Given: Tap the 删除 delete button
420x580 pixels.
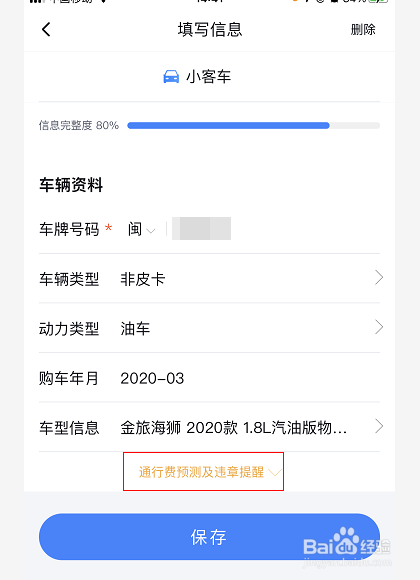Looking at the screenshot, I should click(x=363, y=29).
